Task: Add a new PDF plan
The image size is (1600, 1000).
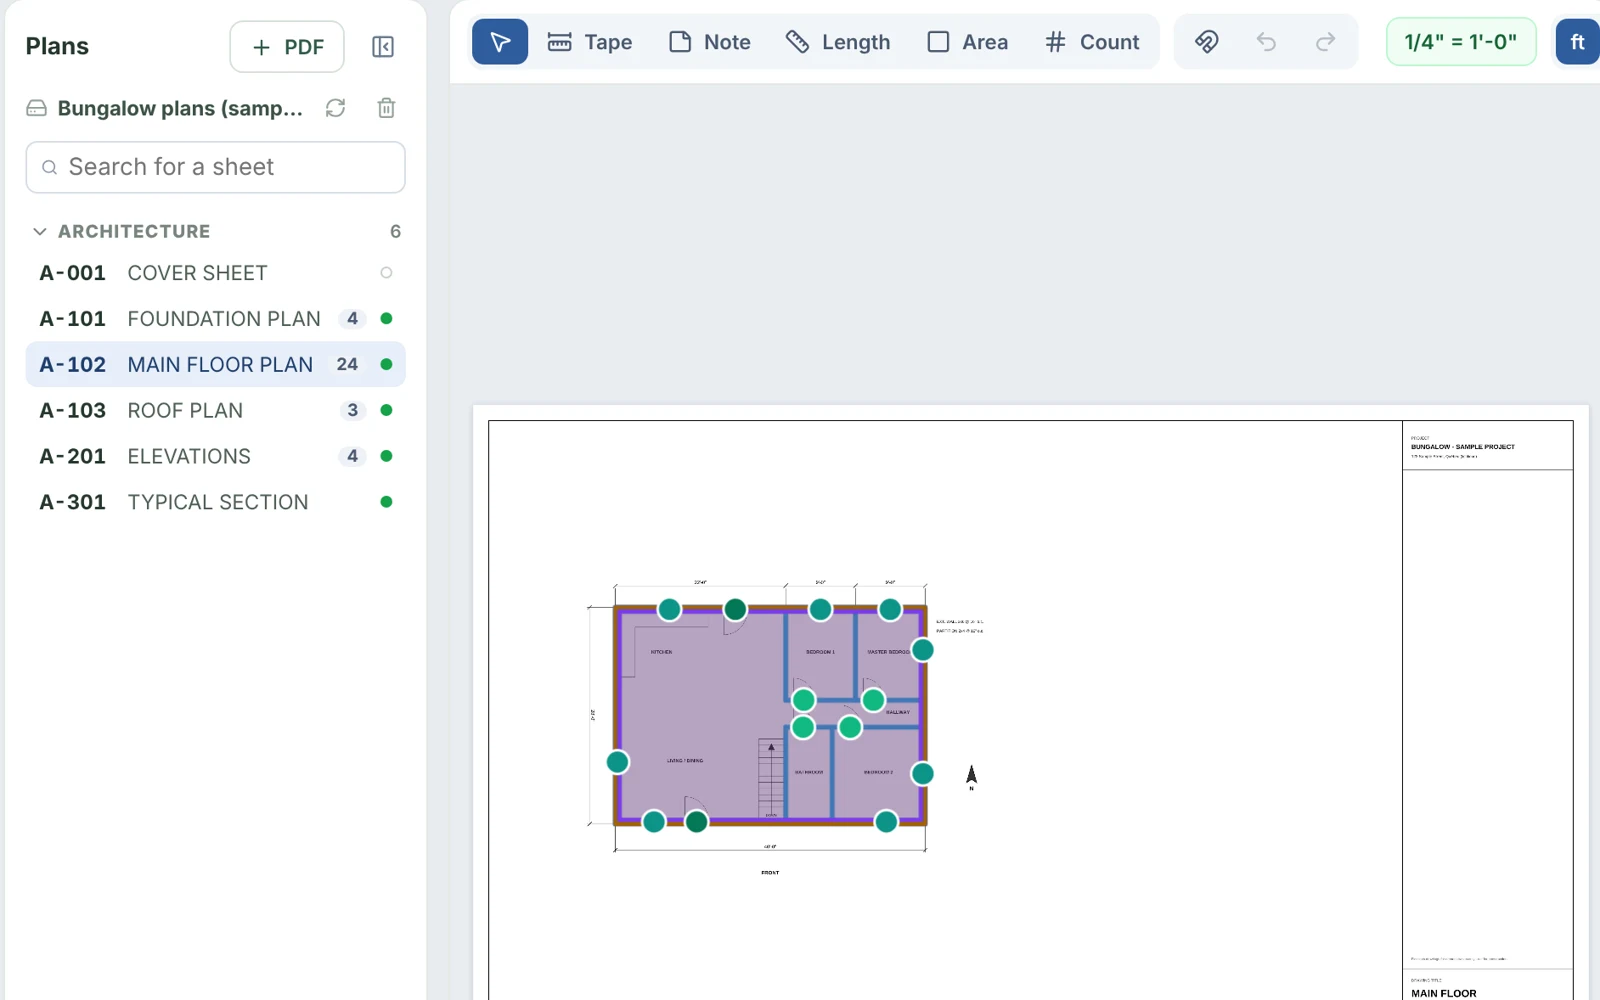Action: point(287,47)
